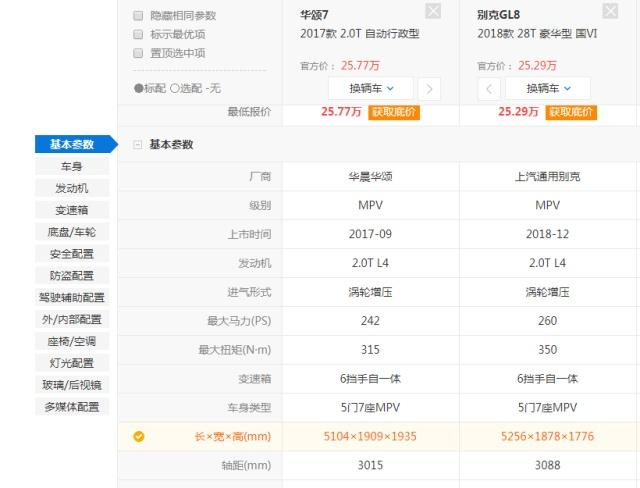Screen dimensions: 640x488
Task: Jump to 底盘/车轮 section
Action: pos(72,232)
